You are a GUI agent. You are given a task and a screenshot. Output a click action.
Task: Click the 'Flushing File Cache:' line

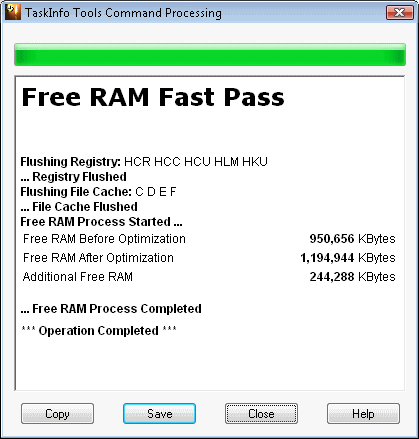pos(98,192)
